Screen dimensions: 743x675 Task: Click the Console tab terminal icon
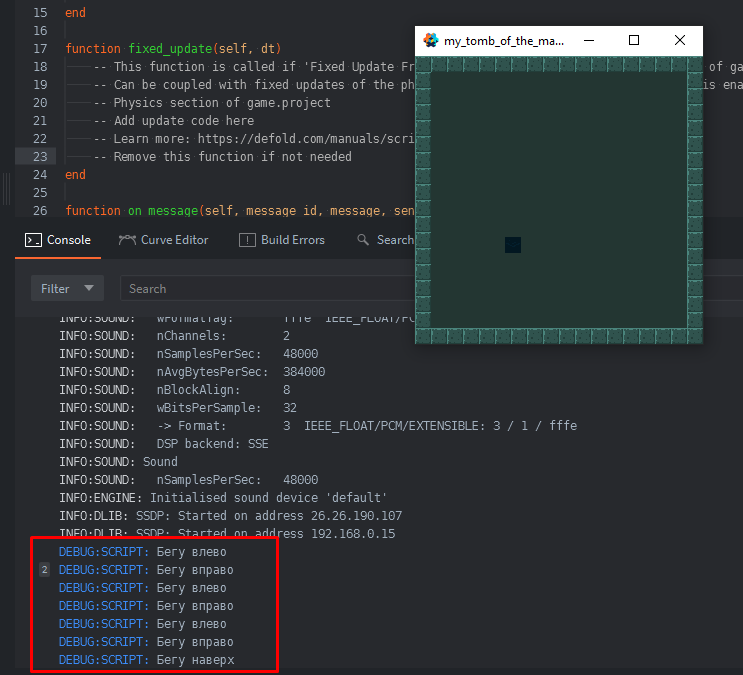tap(32, 240)
